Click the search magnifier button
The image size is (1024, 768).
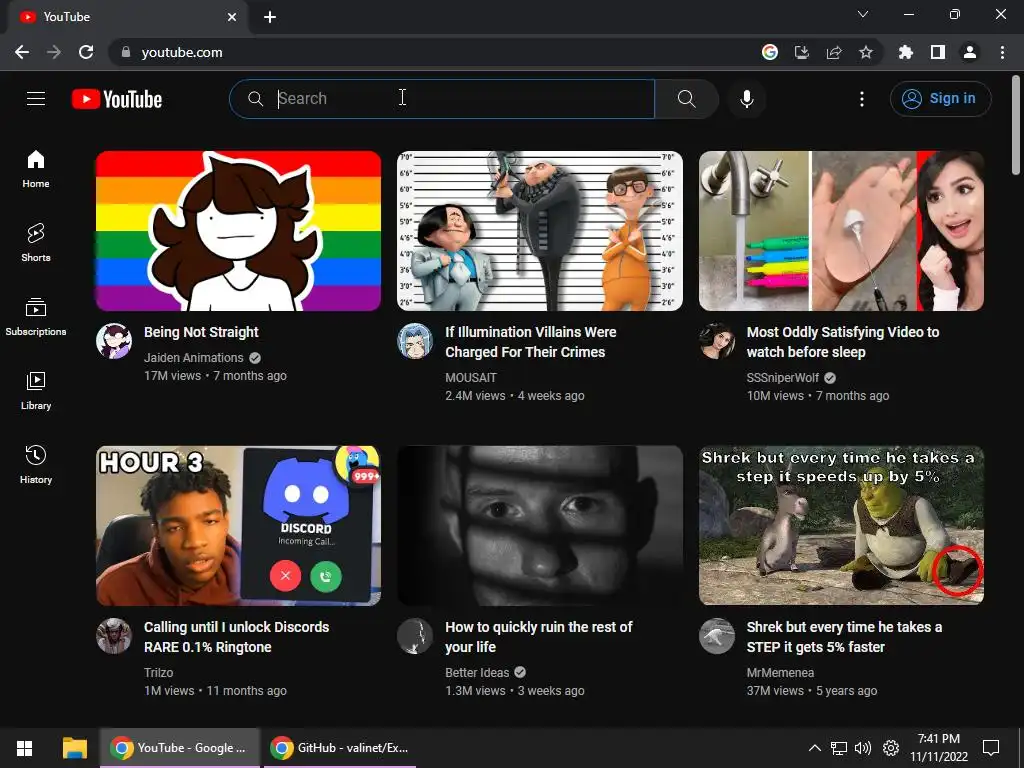click(x=686, y=99)
